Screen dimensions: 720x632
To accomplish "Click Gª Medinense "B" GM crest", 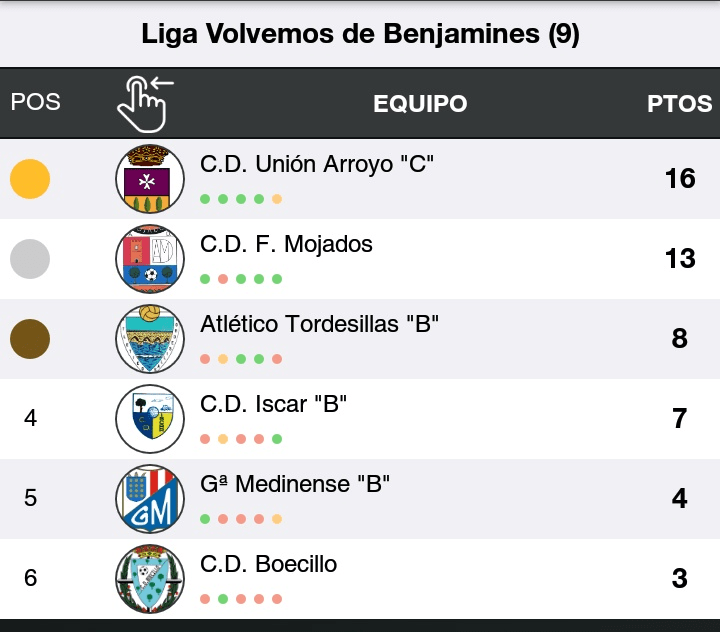I will coord(150,498).
